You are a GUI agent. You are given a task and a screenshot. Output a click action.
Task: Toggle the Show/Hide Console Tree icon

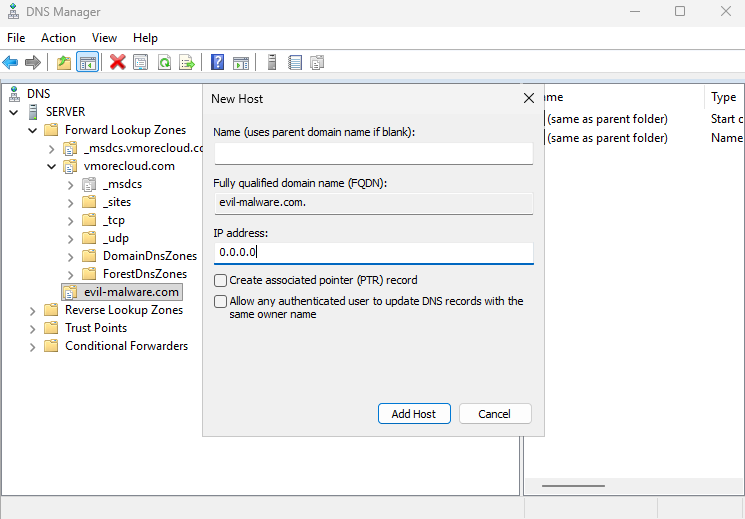[87, 62]
